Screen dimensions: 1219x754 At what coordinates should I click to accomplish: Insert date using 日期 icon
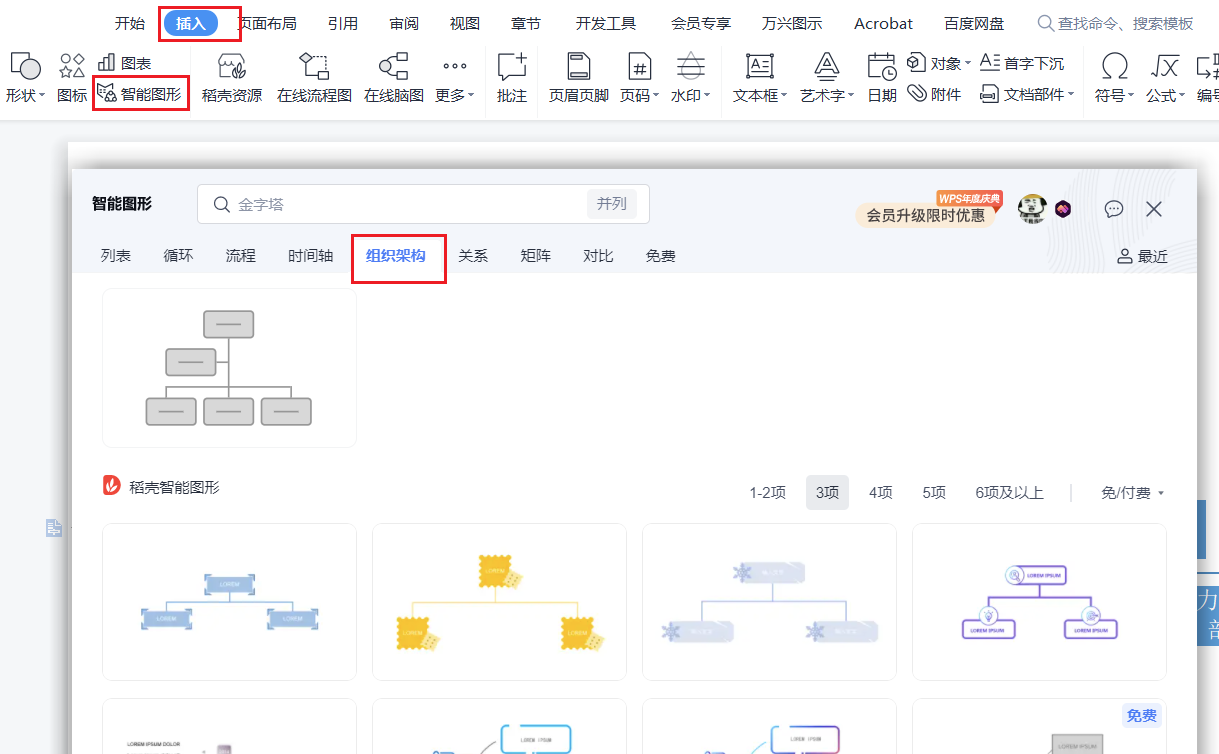(881, 78)
